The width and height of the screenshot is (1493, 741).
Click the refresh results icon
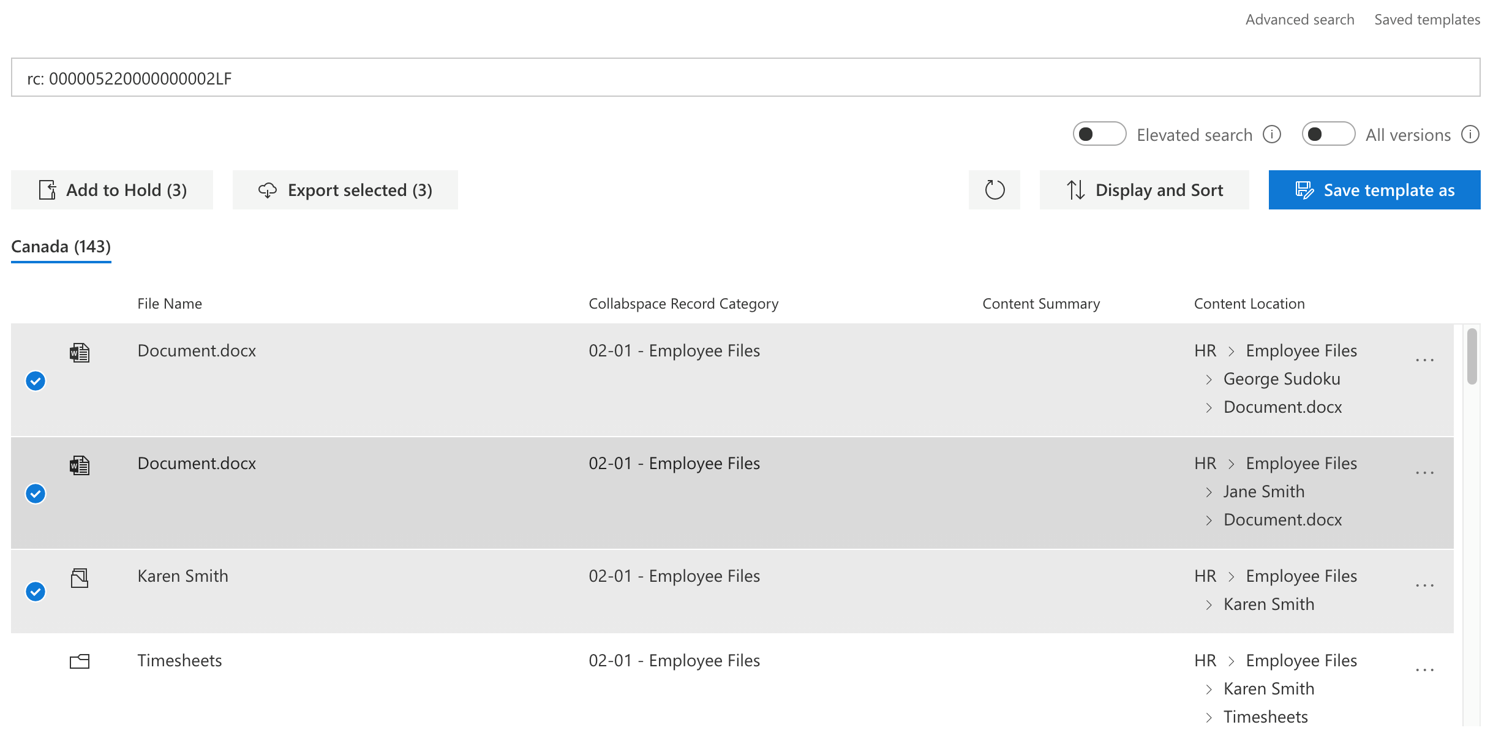click(x=994, y=190)
